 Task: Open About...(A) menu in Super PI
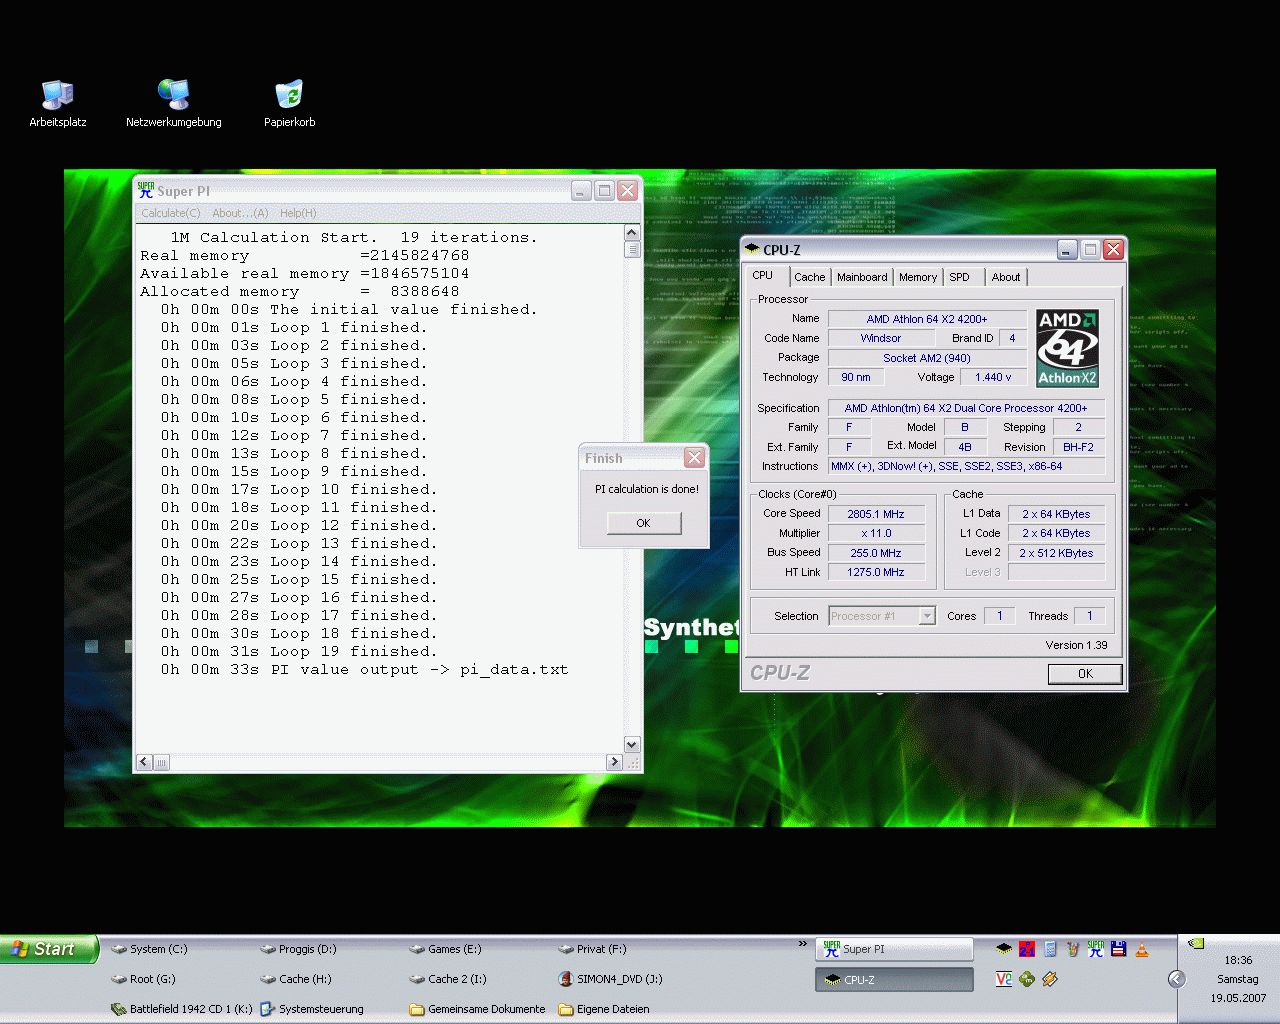tap(240, 213)
